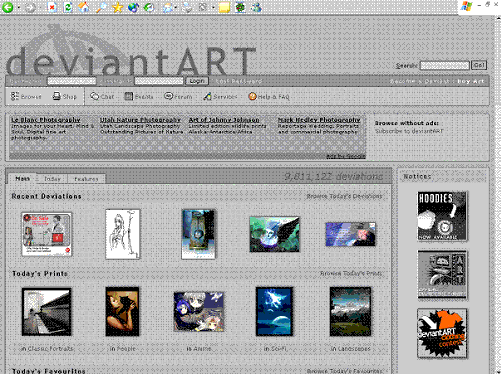Click the Go! search button
Screen dimensions: 501x374
(479, 65)
